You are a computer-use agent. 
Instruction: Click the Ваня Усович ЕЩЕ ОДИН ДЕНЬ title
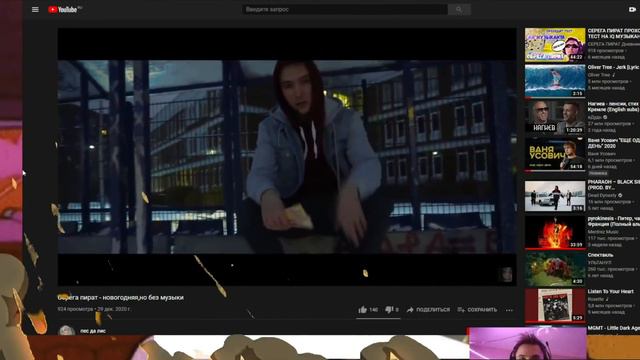(x=613, y=143)
